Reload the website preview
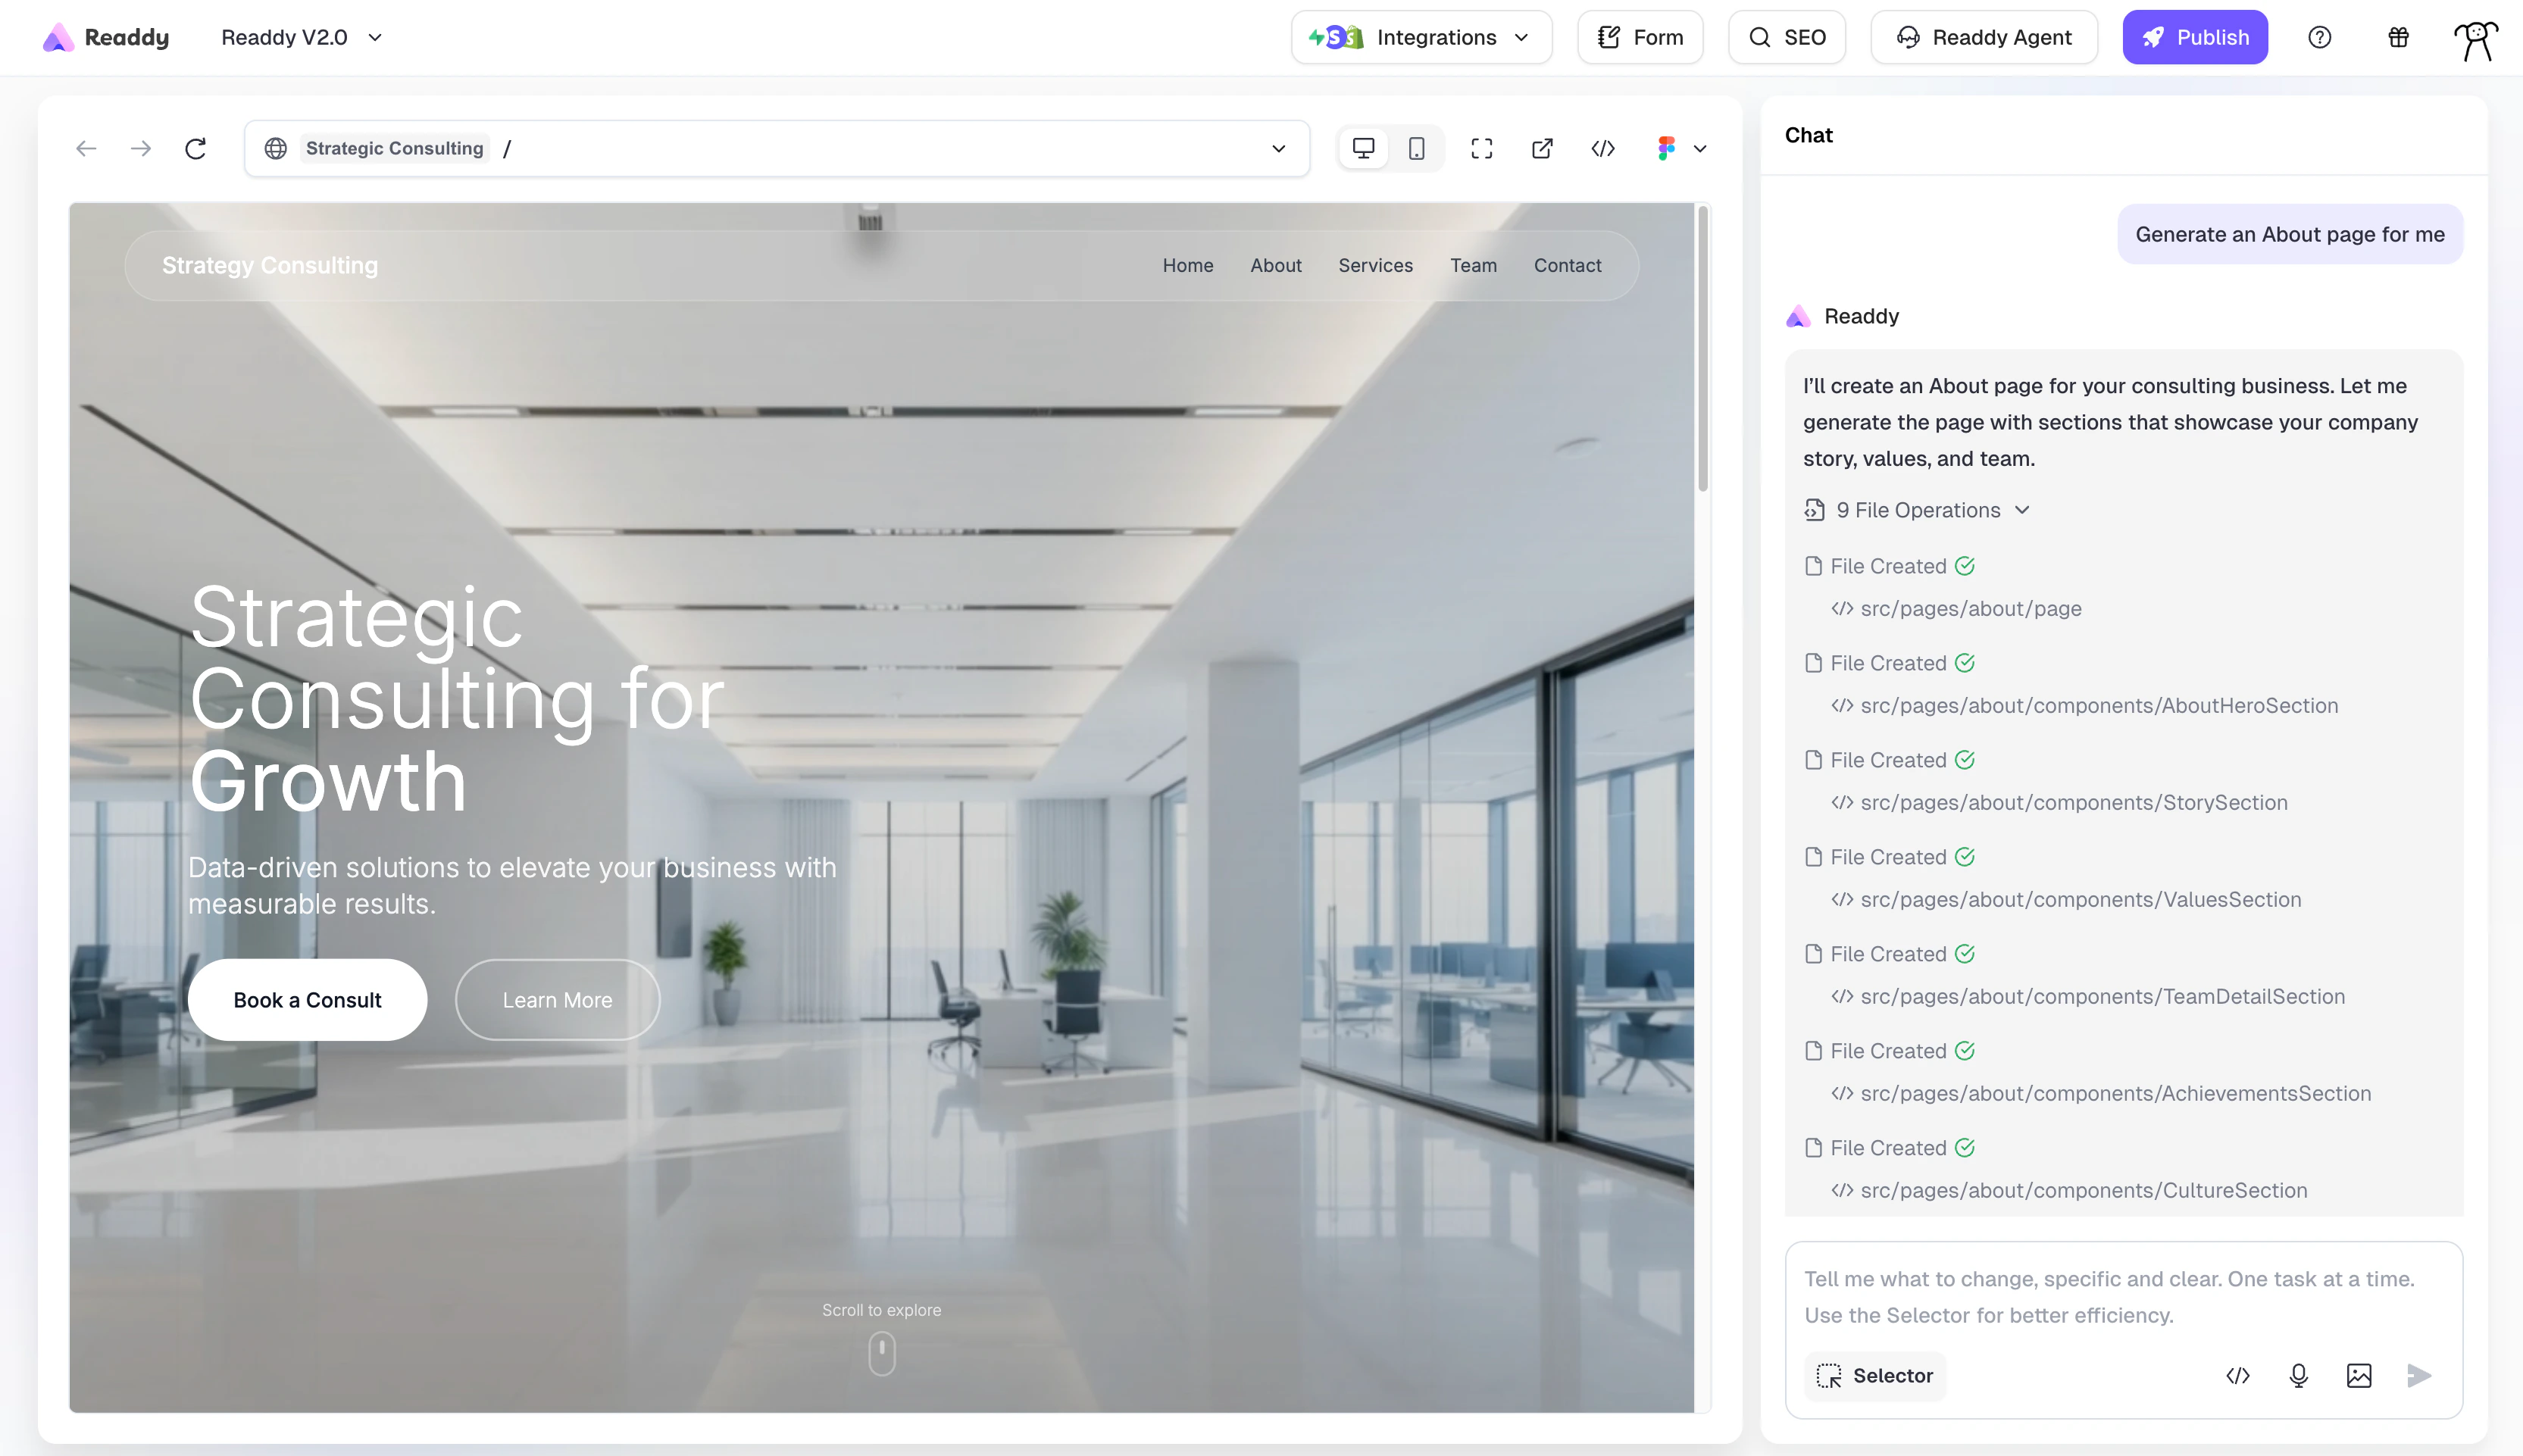Viewport: 2523px width, 1456px height. tap(196, 147)
